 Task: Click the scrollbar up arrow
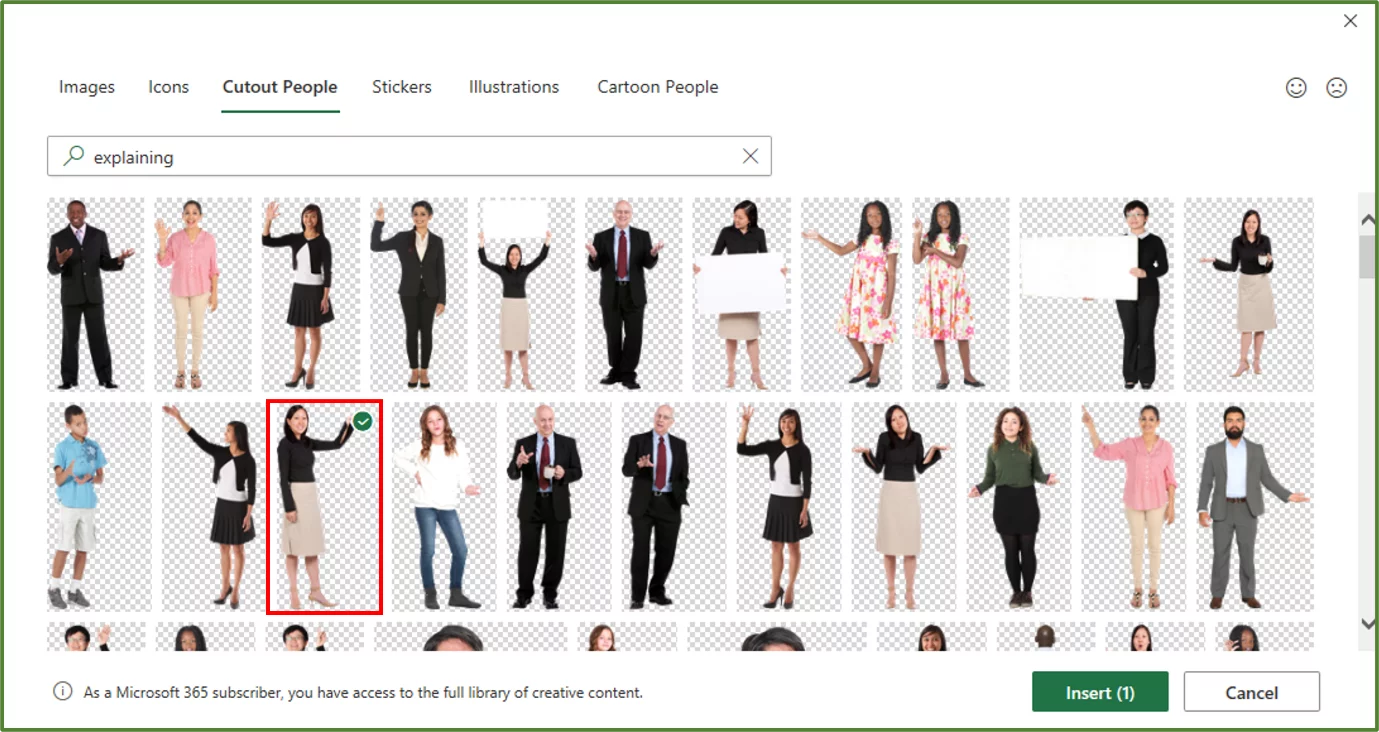pyautogui.click(x=1367, y=218)
